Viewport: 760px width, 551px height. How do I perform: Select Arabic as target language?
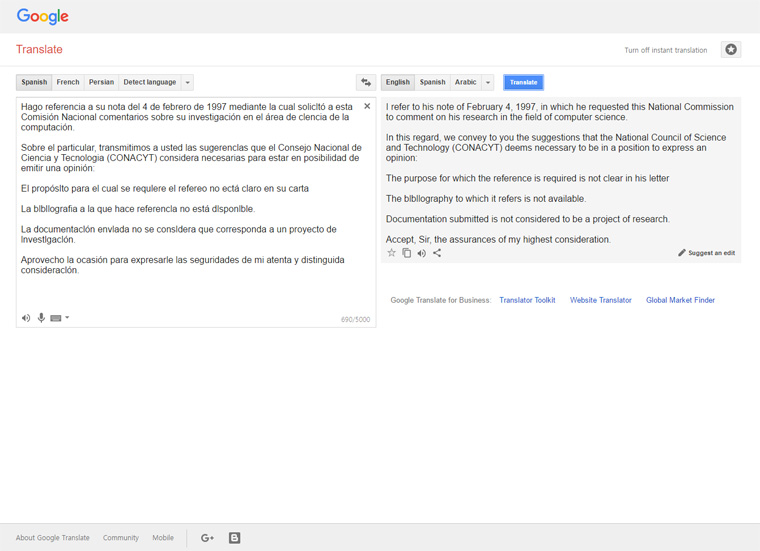465,82
